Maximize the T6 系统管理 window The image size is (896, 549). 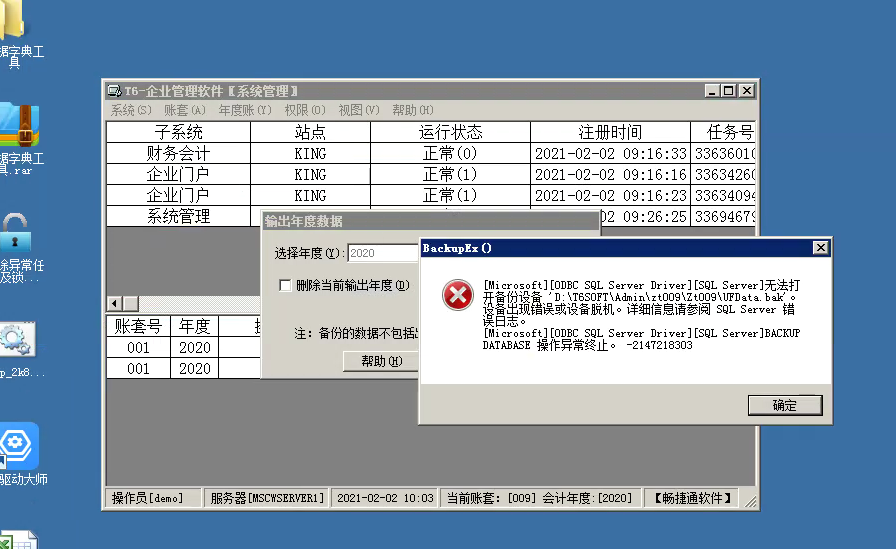point(729,91)
